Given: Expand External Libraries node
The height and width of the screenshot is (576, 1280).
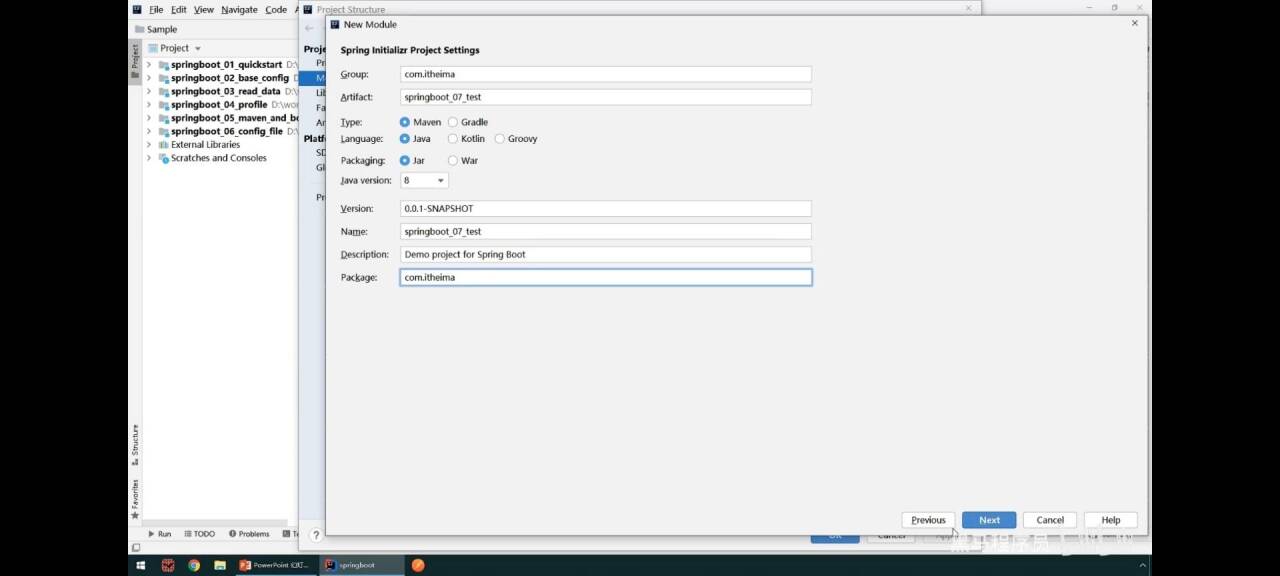Looking at the screenshot, I should pos(149,145).
